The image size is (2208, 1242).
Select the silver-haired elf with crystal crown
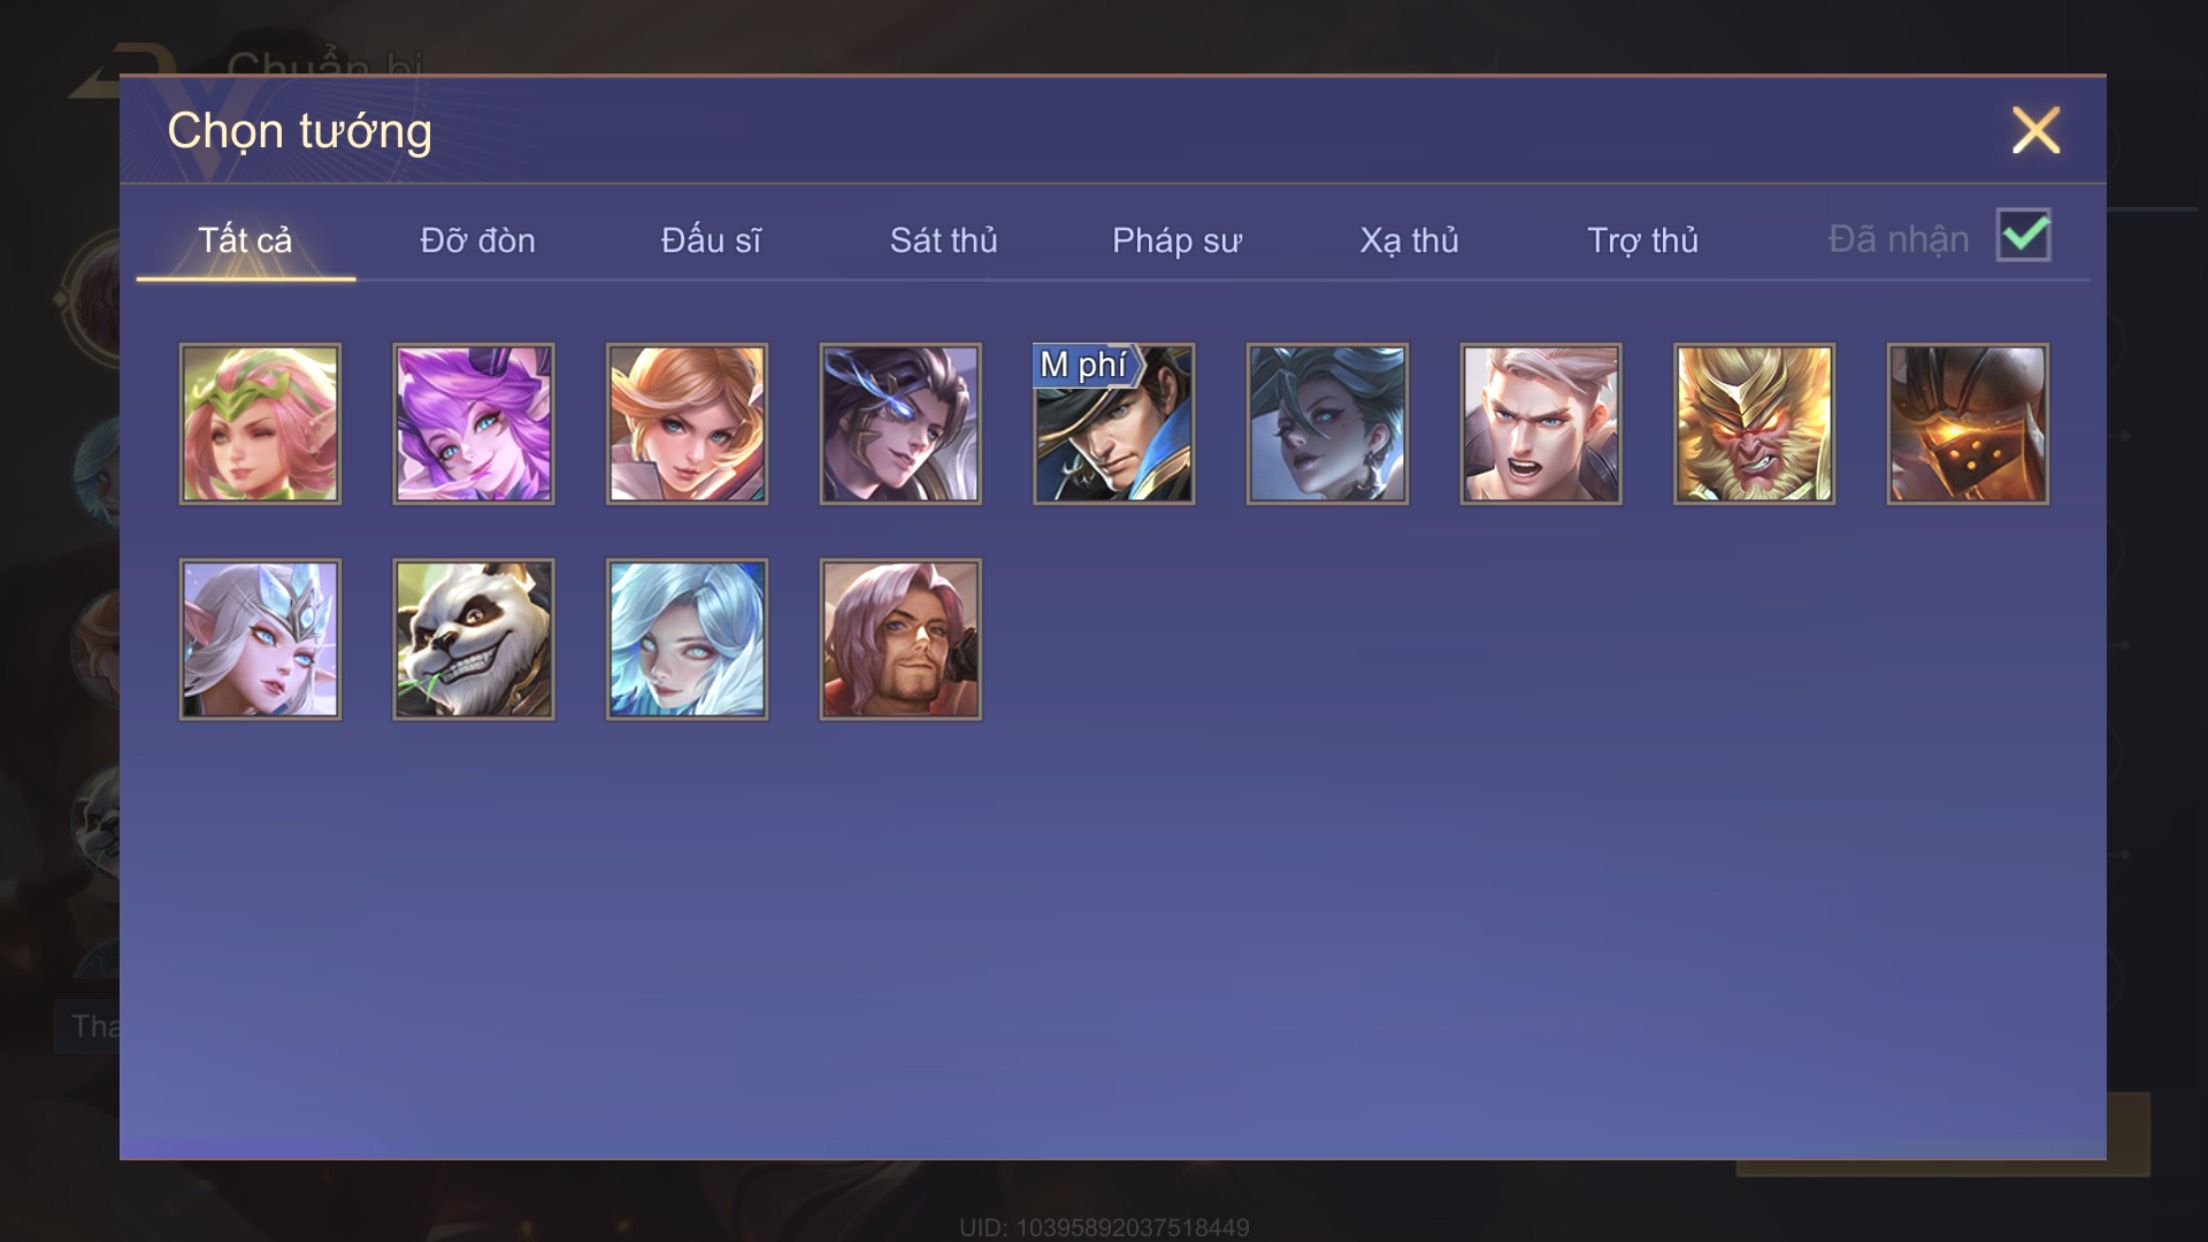coord(260,639)
